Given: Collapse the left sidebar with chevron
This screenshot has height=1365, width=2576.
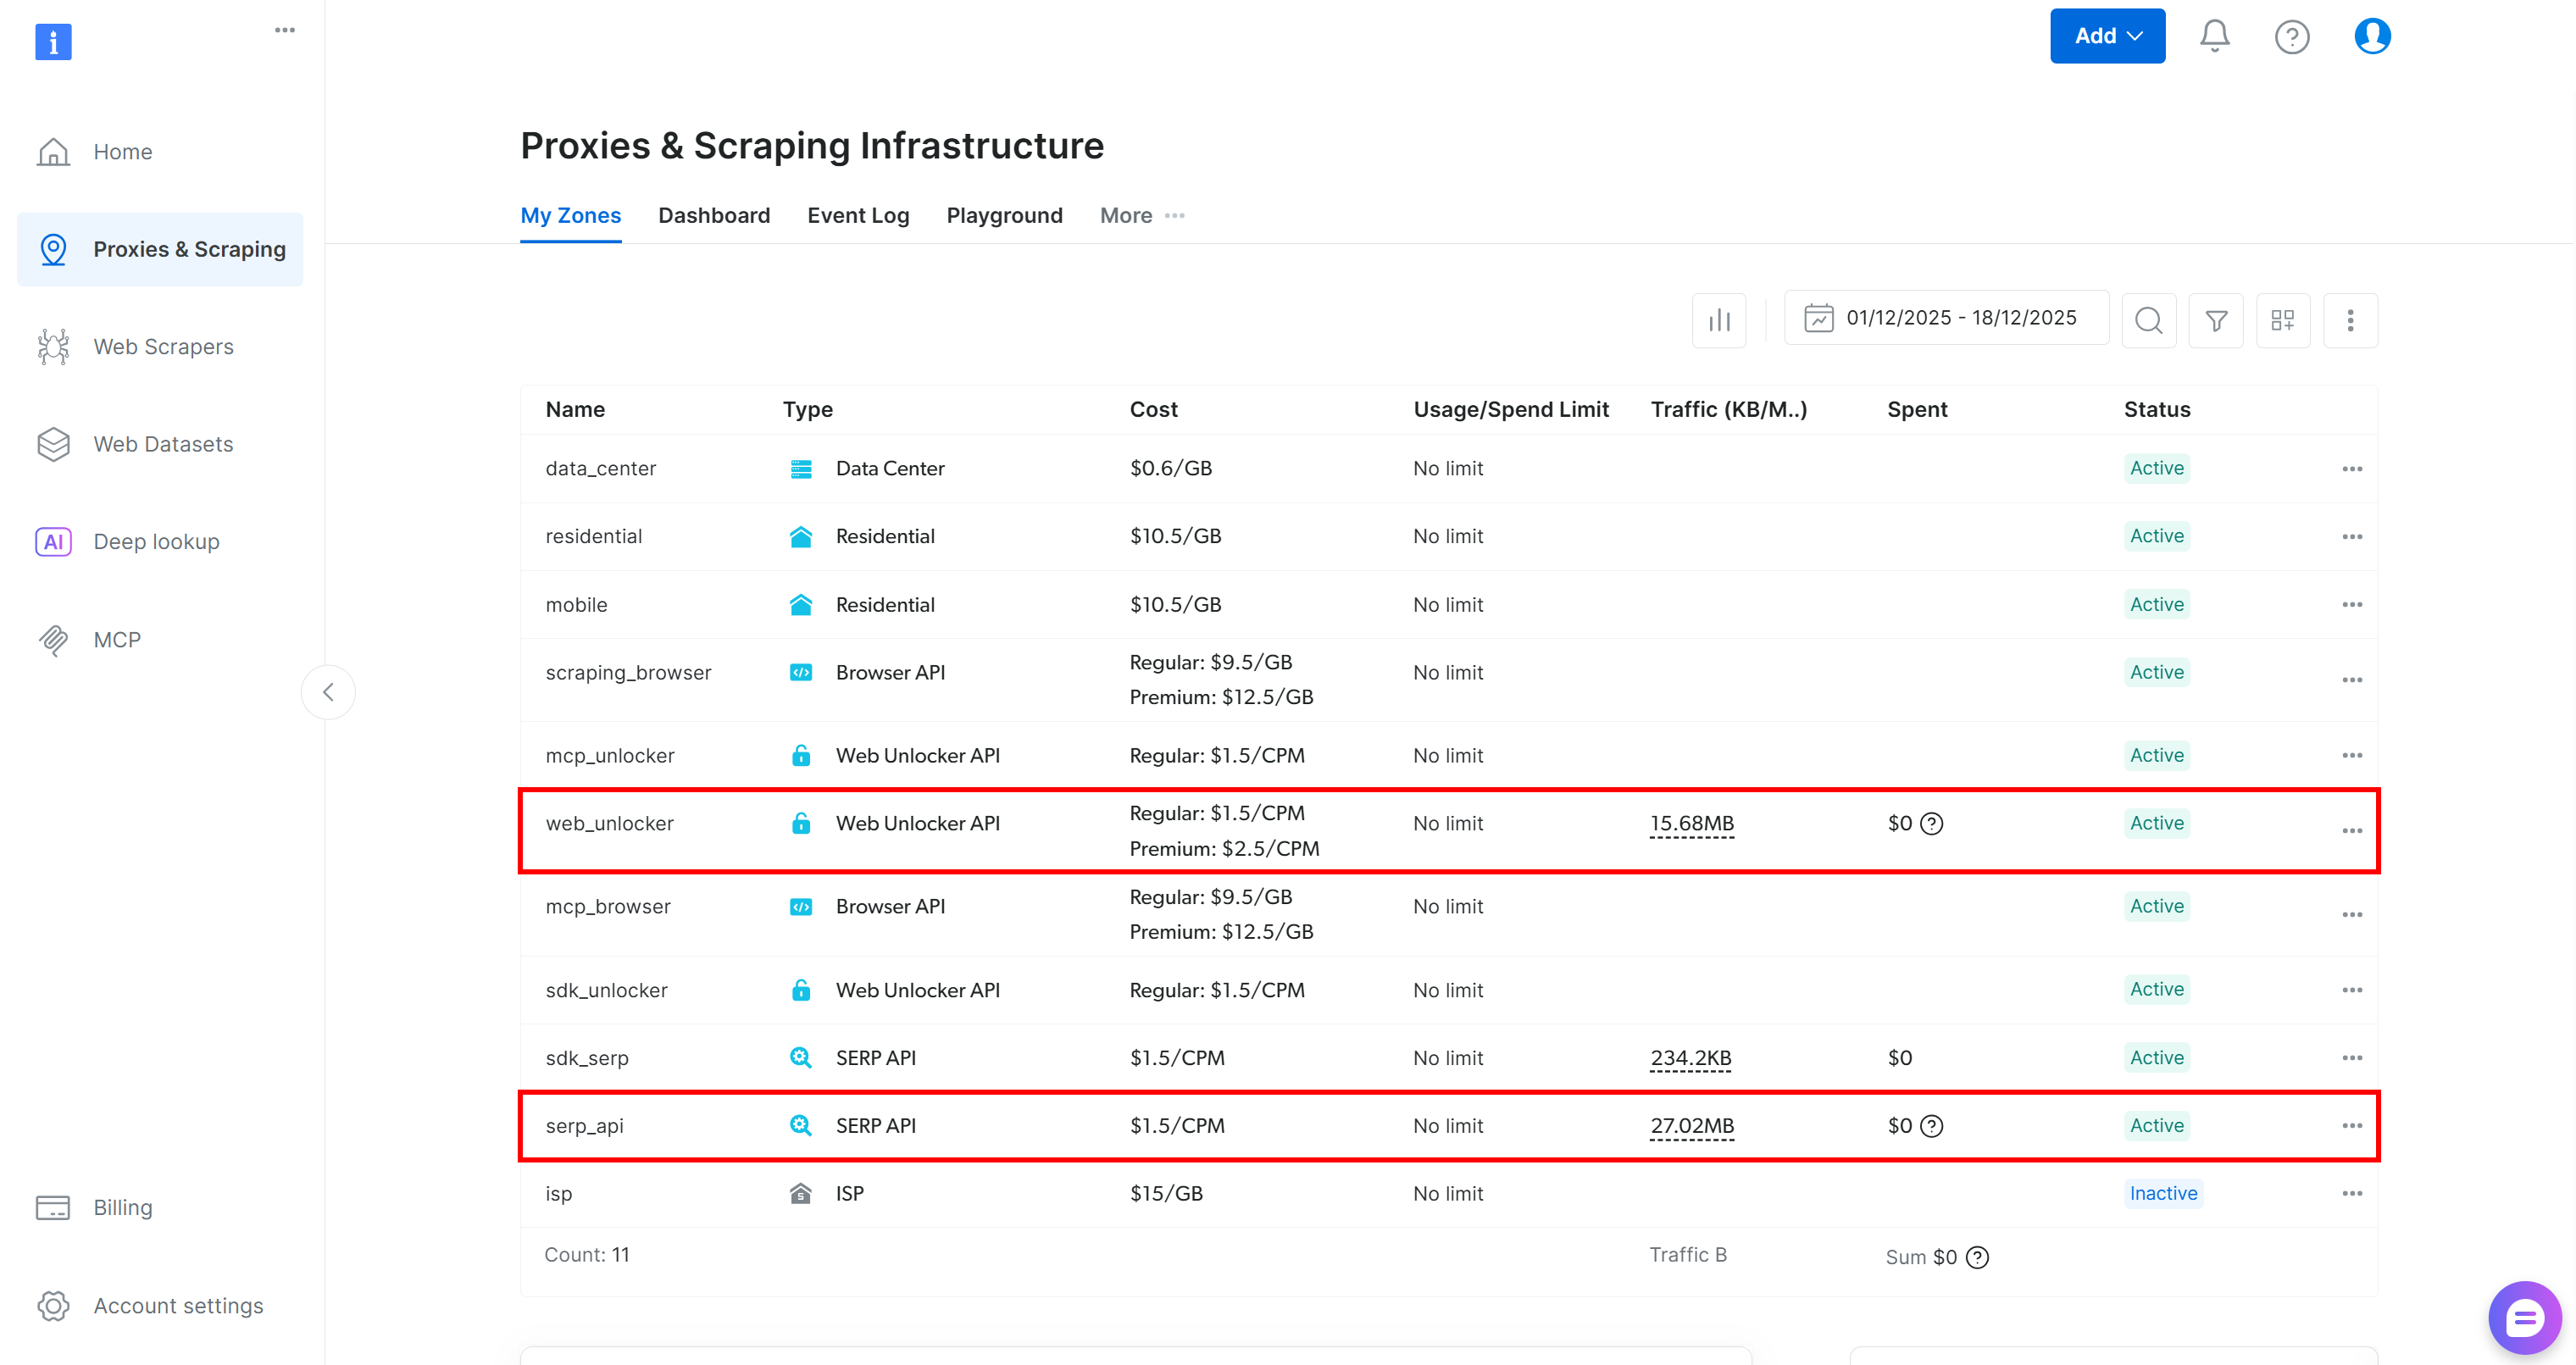Looking at the screenshot, I should pos(328,692).
